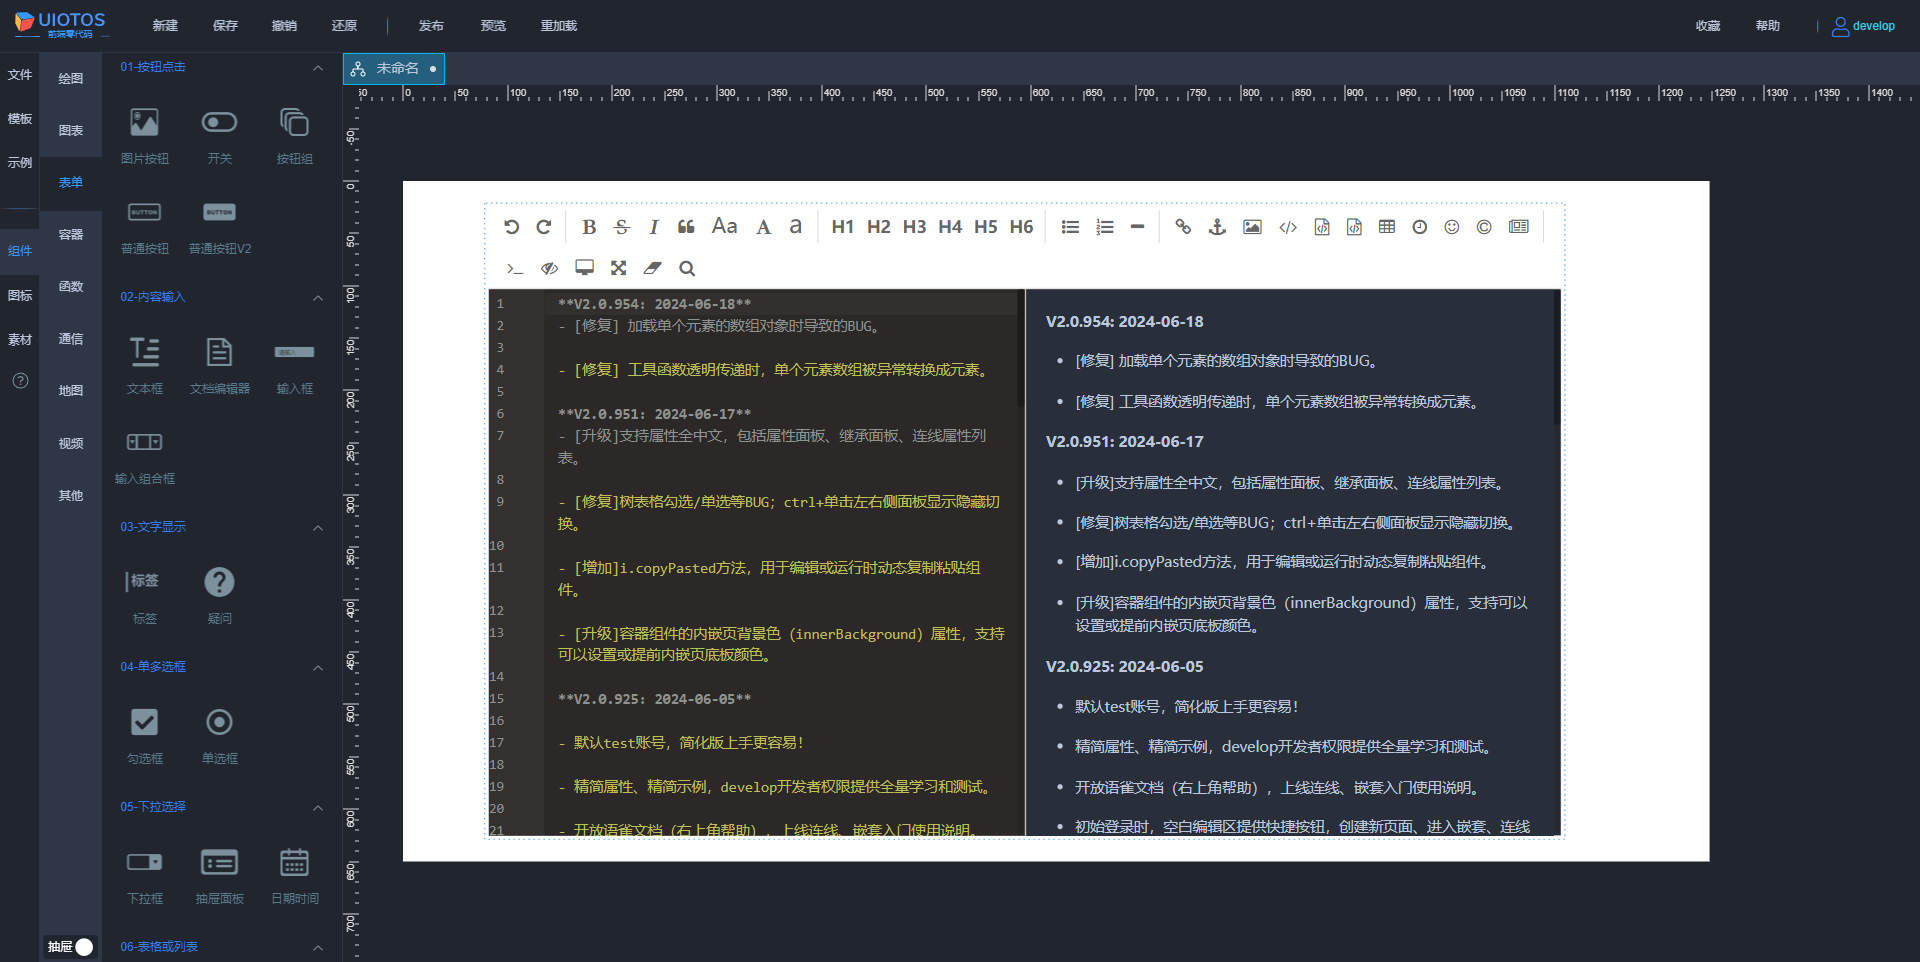Screen dimensions: 1920x962
Task: Switch to the 容器 category tab
Action: pyautogui.click(x=71, y=235)
